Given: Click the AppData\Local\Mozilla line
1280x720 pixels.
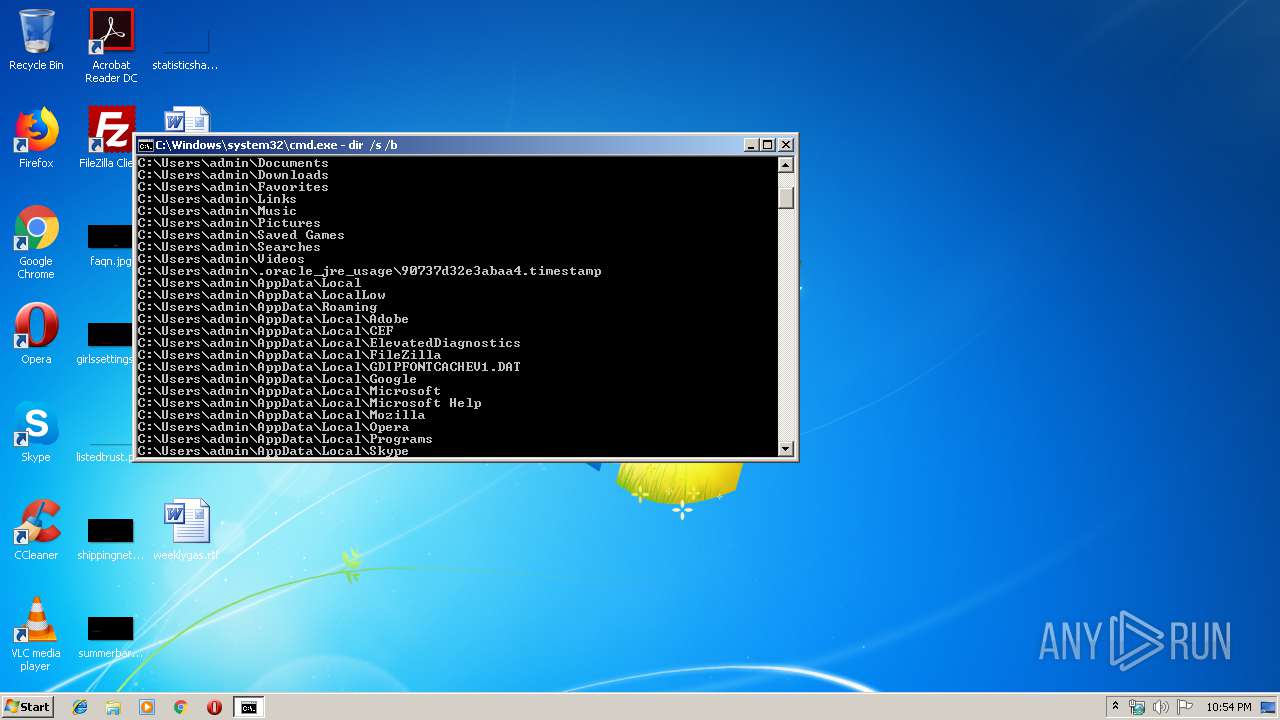Looking at the screenshot, I should coord(281,415).
